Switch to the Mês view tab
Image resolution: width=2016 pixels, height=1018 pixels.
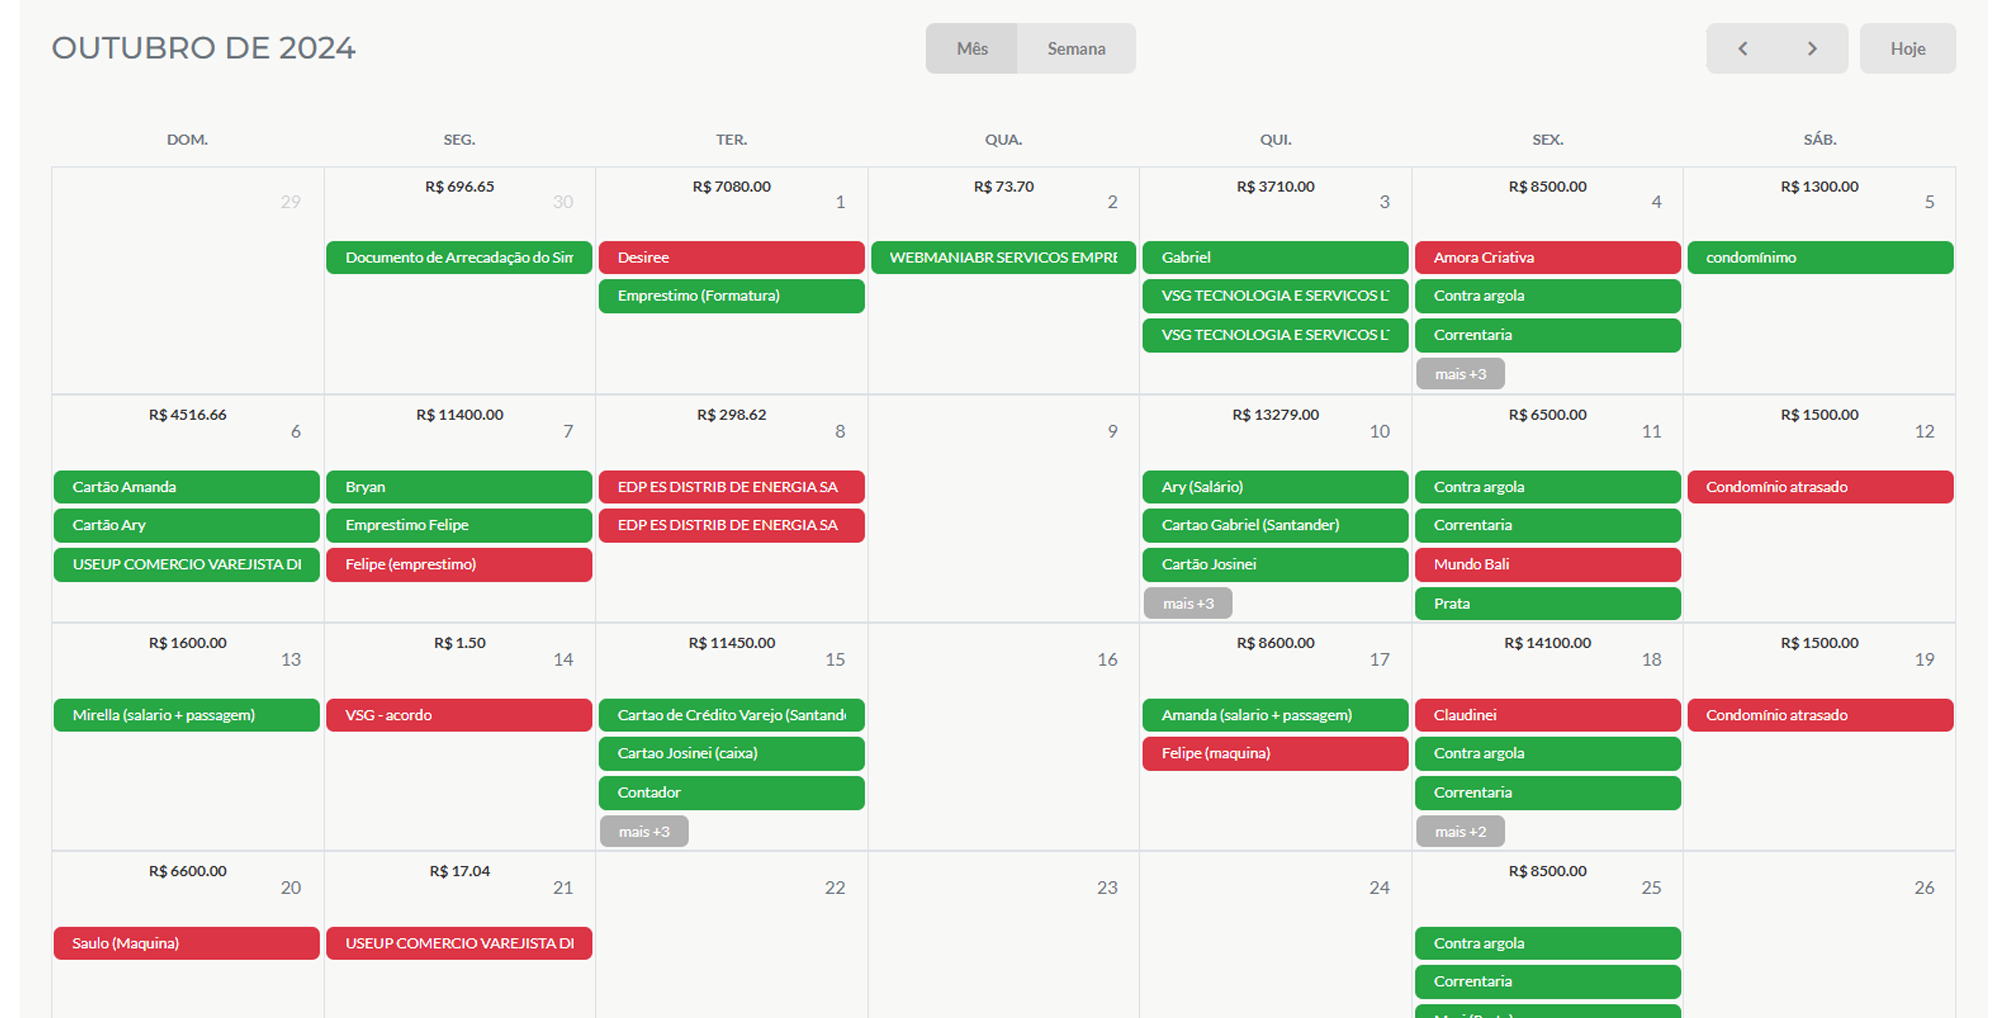[x=971, y=48]
